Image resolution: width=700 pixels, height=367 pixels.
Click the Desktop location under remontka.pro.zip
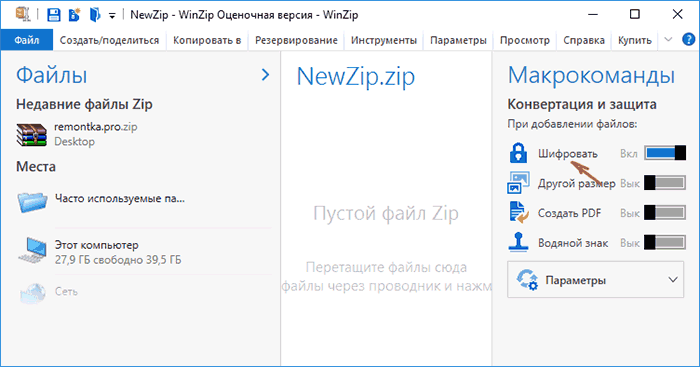point(74,142)
